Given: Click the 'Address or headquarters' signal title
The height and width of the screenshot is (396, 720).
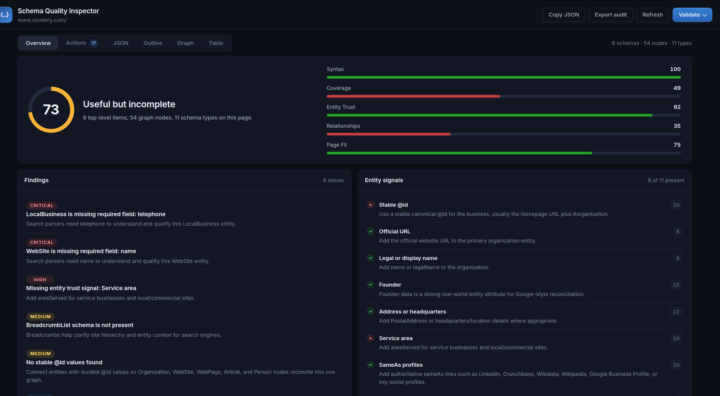Looking at the screenshot, I should click(412, 311).
